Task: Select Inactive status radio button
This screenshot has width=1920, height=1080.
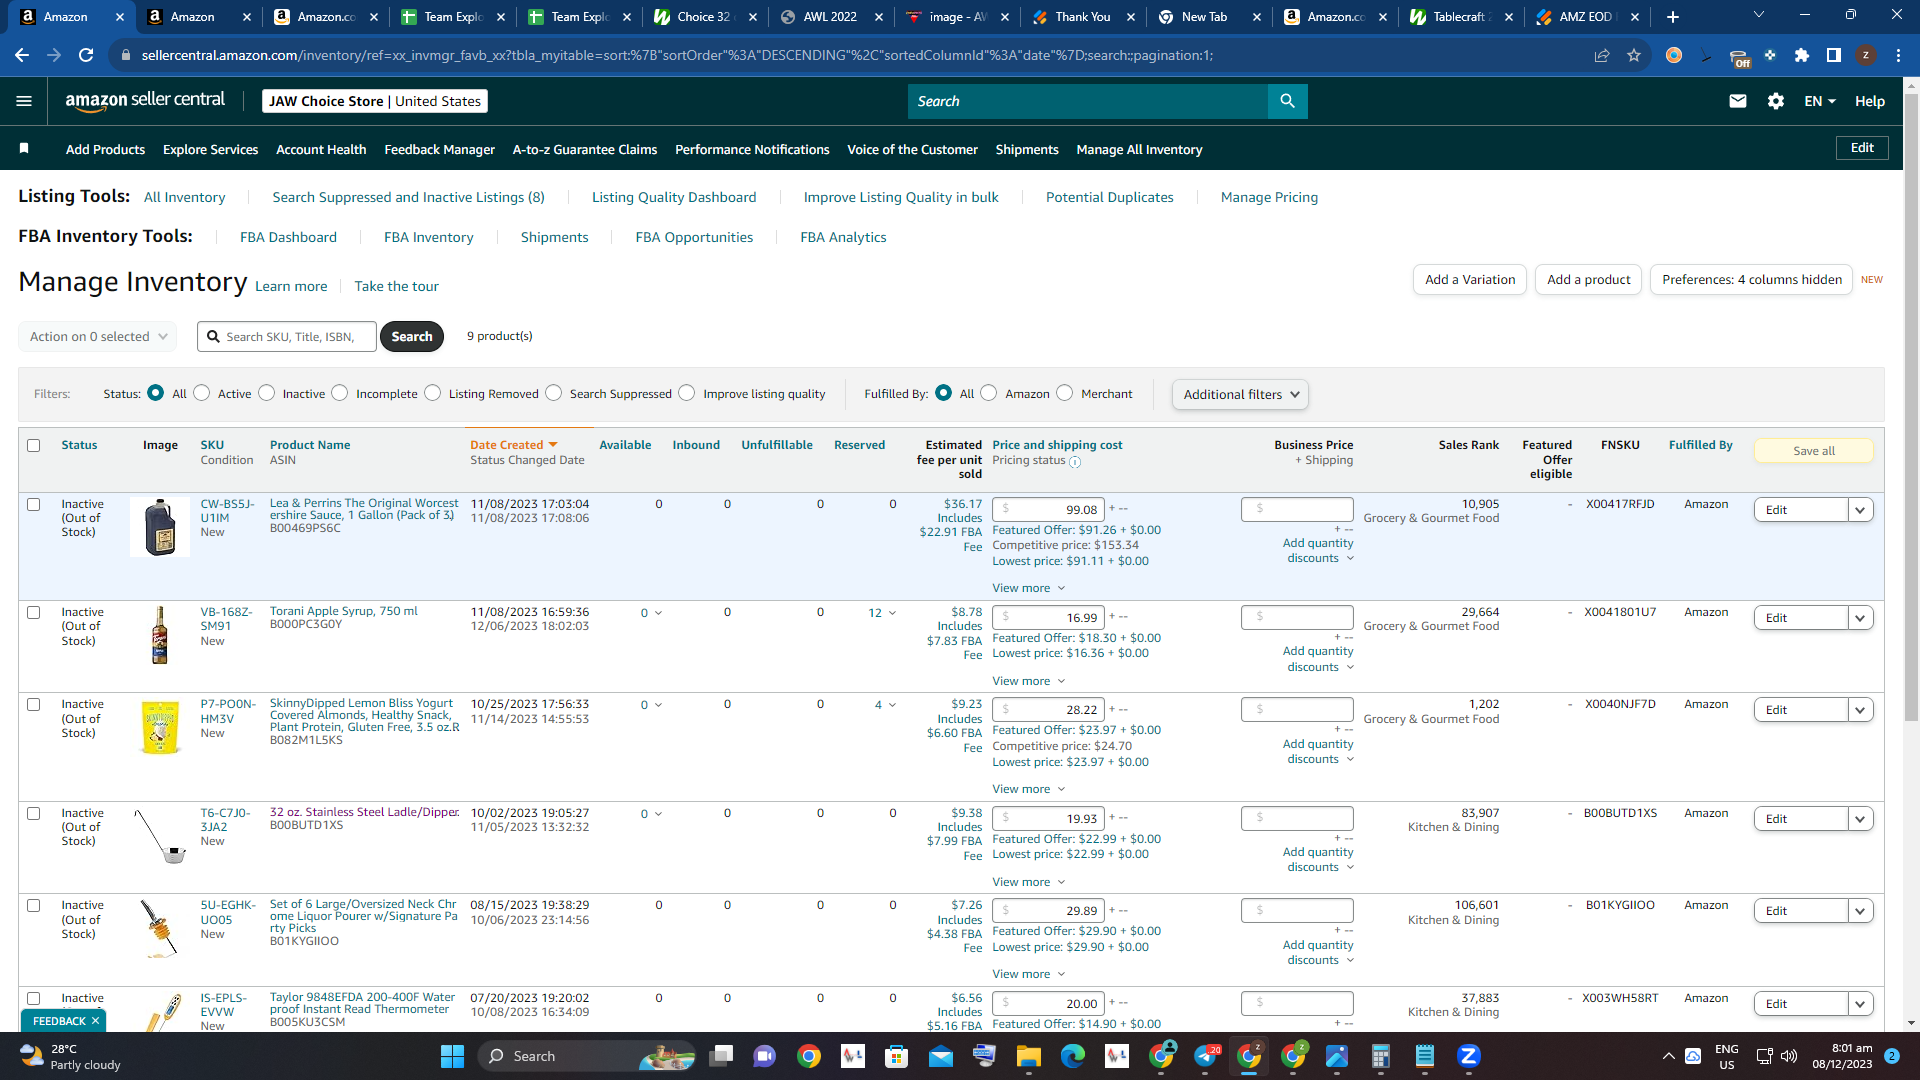Action: 267,393
